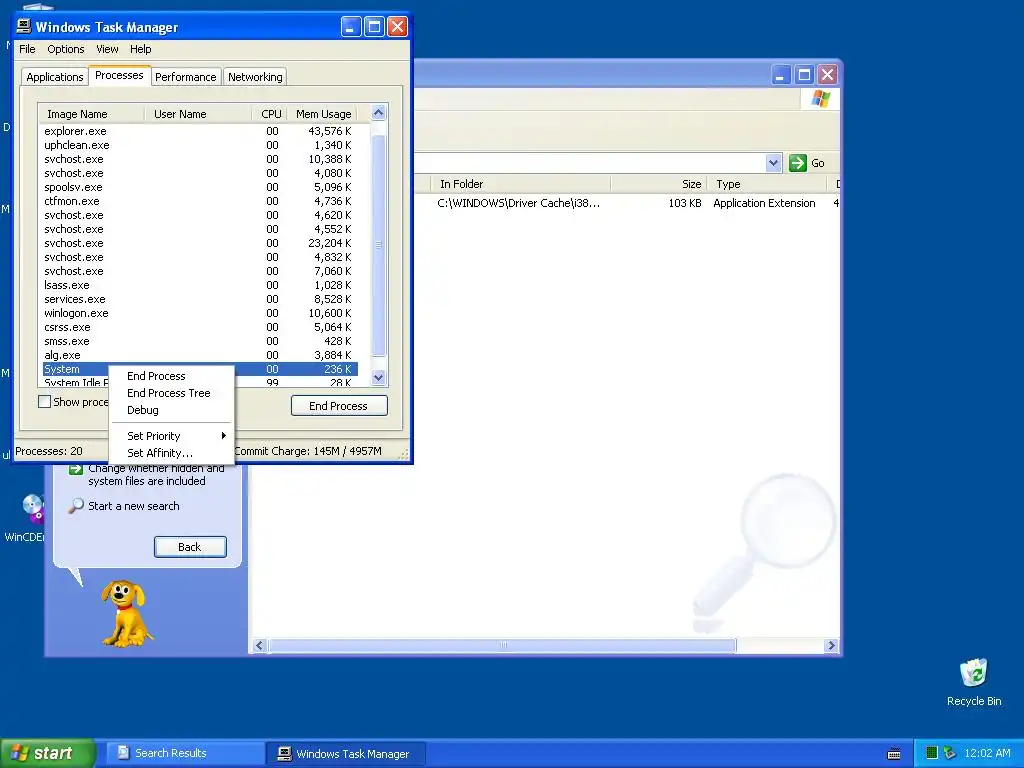Viewport: 1024px width, 768px height.
Task: Switch to Search Results taskbar button
Action: click(x=185, y=753)
